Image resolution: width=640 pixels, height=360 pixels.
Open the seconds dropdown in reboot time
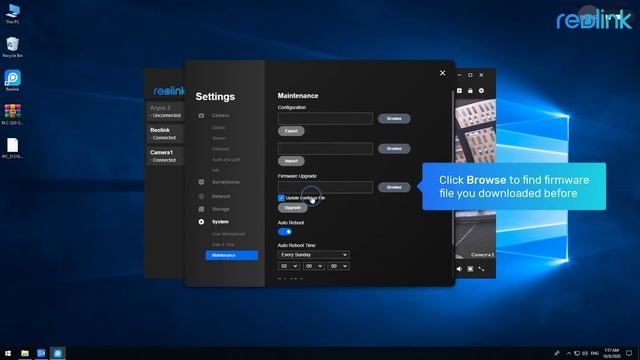[338, 266]
